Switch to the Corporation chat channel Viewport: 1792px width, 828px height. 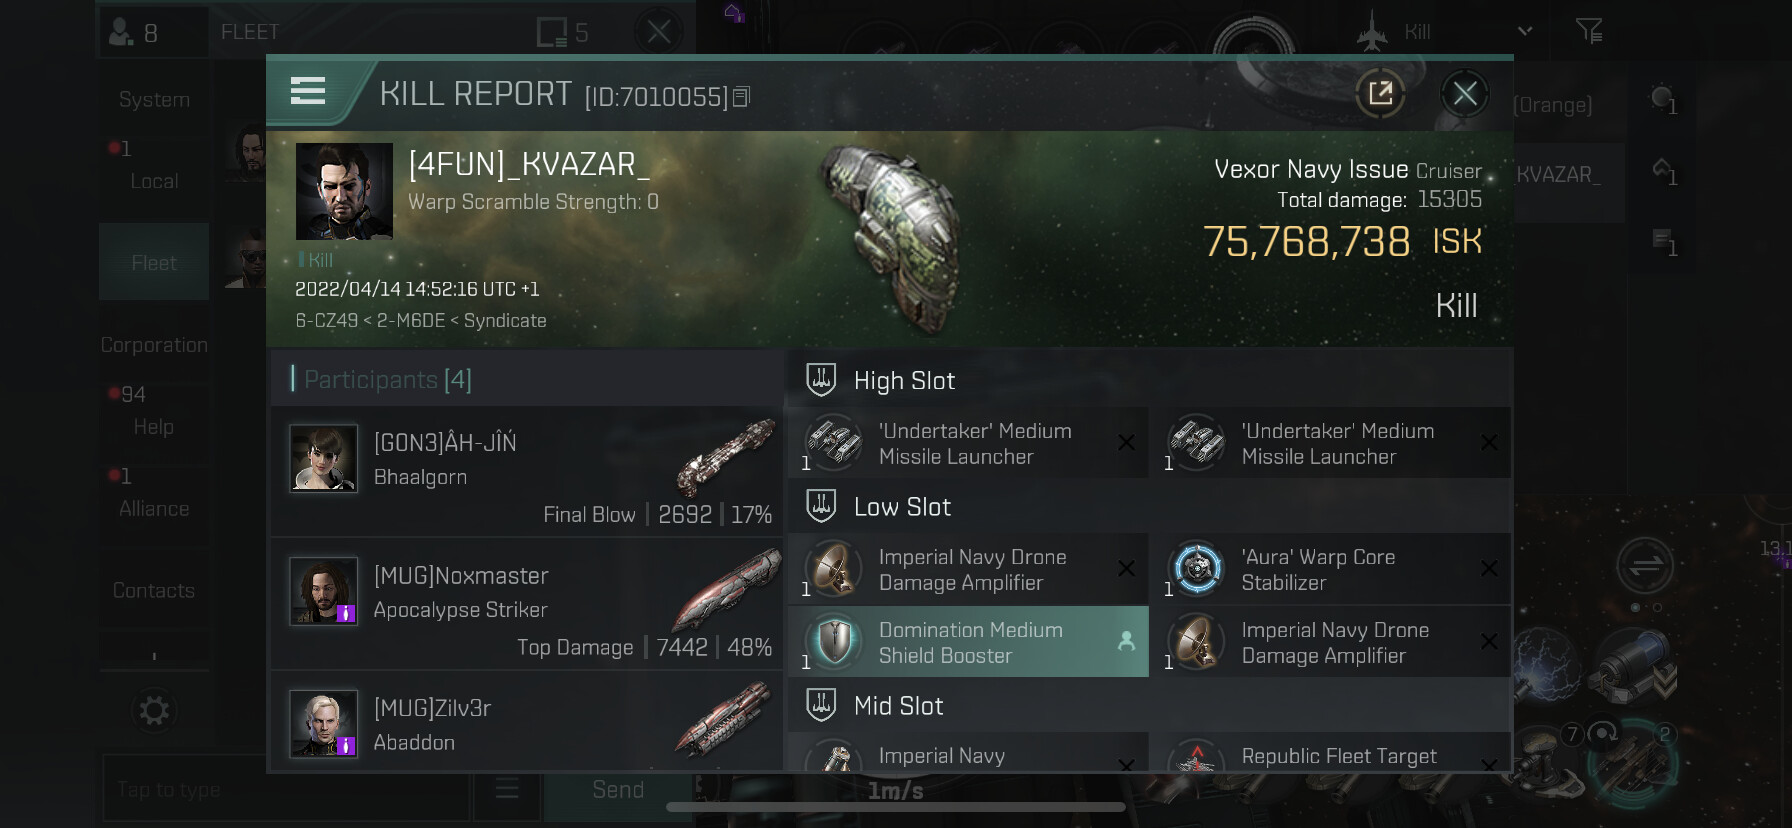154,345
